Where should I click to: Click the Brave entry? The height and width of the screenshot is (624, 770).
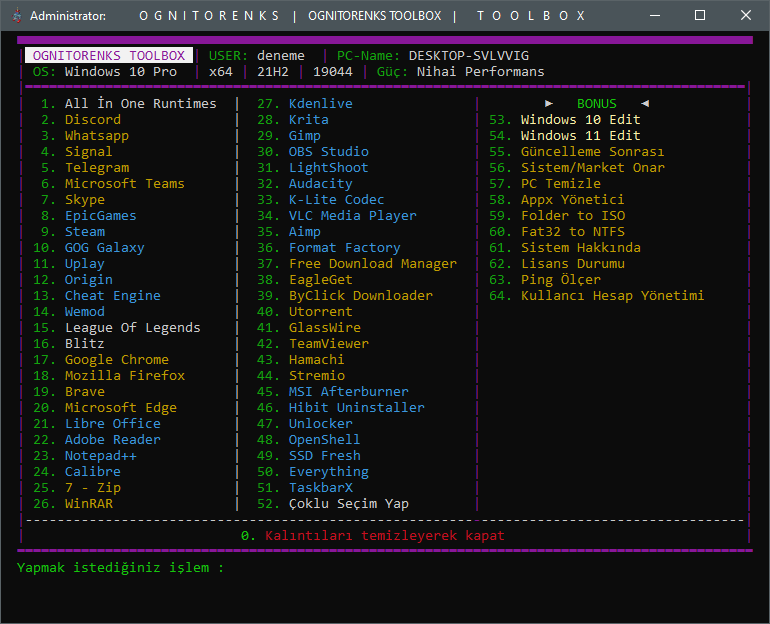pos(84,392)
